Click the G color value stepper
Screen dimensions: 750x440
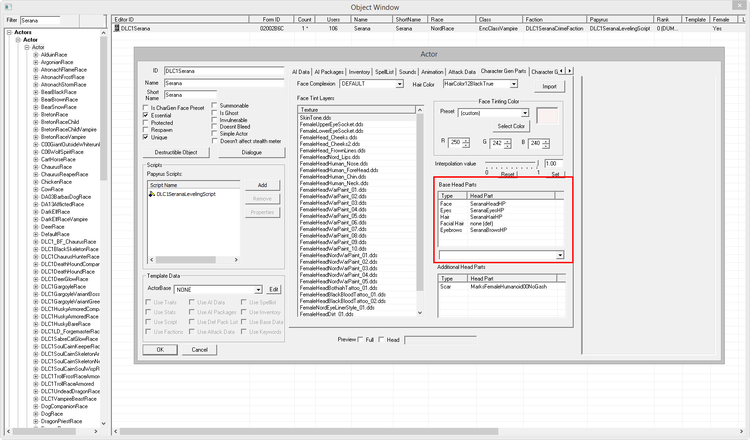(507, 143)
